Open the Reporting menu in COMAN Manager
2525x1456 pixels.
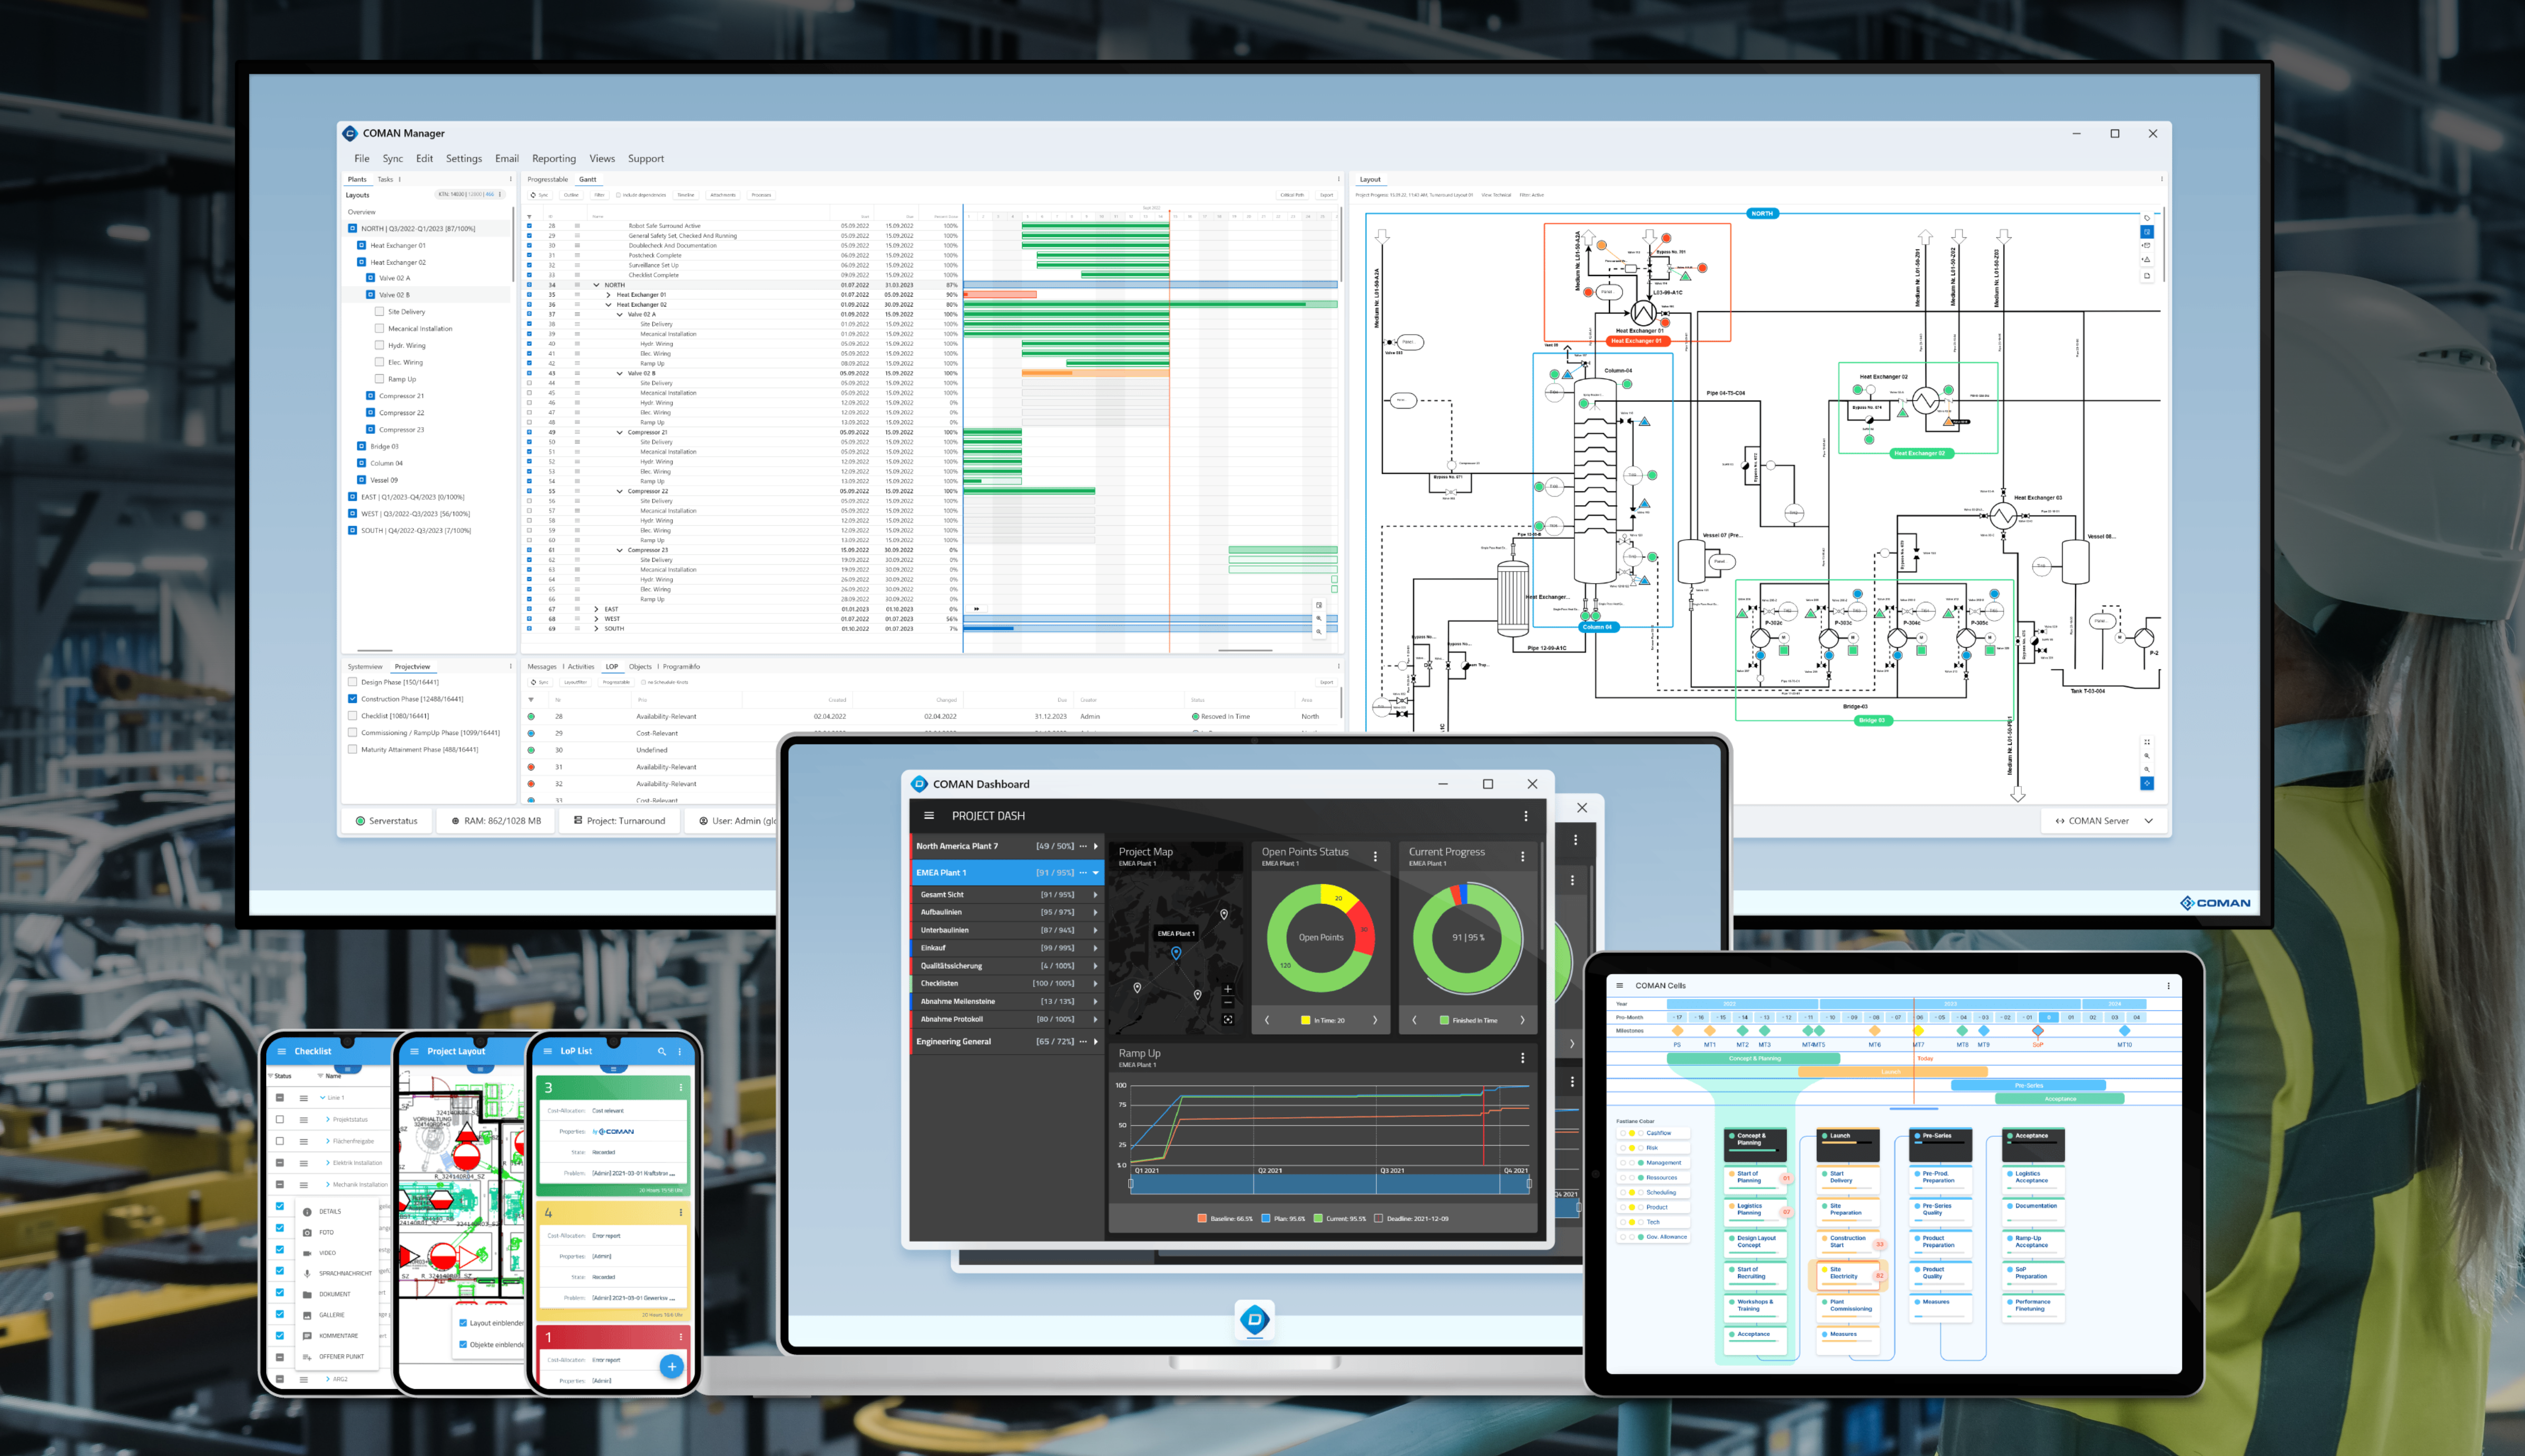pos(554,158)
